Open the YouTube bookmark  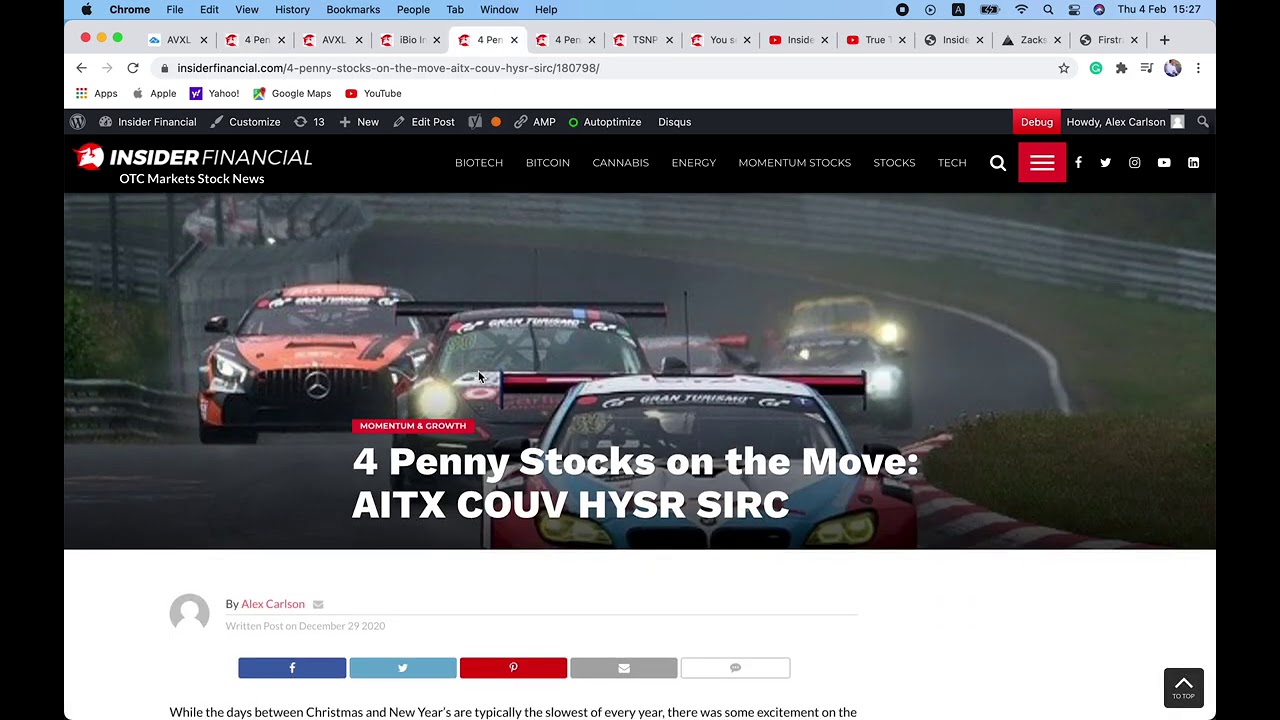point(373,94)
